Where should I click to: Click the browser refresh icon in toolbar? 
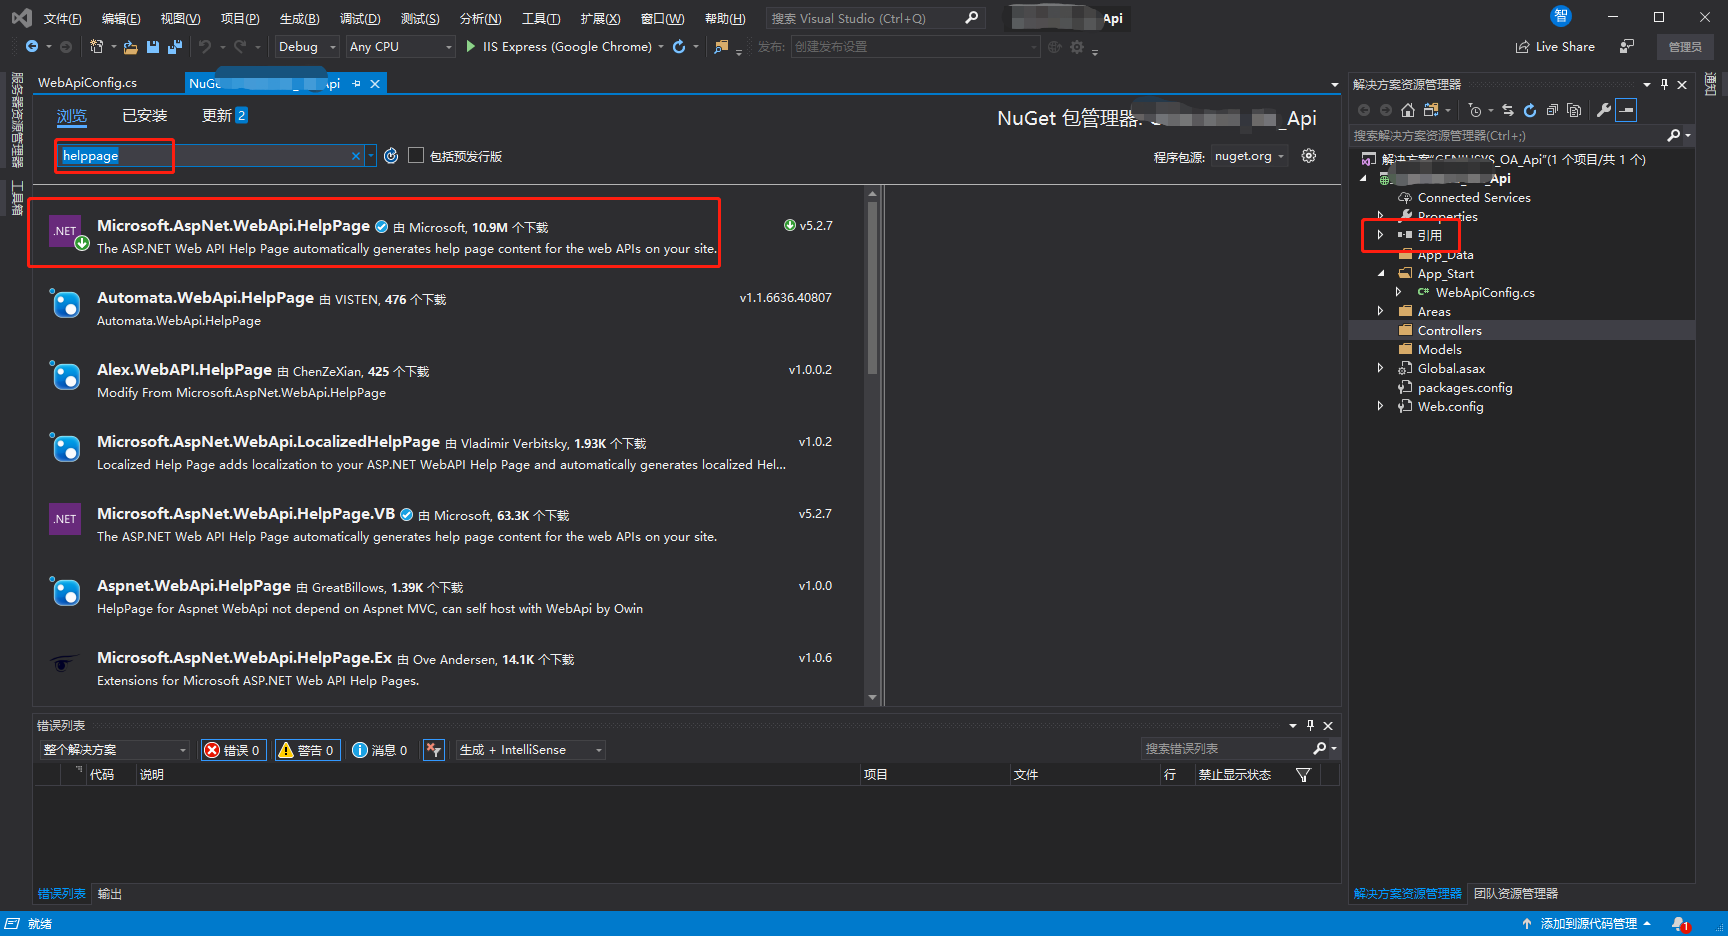pos(679,47)
